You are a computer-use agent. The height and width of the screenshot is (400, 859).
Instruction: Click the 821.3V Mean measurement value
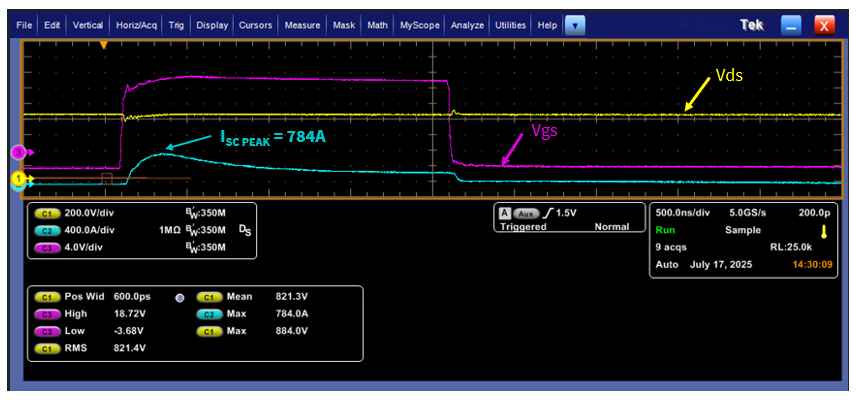click(x=291, y=297)
